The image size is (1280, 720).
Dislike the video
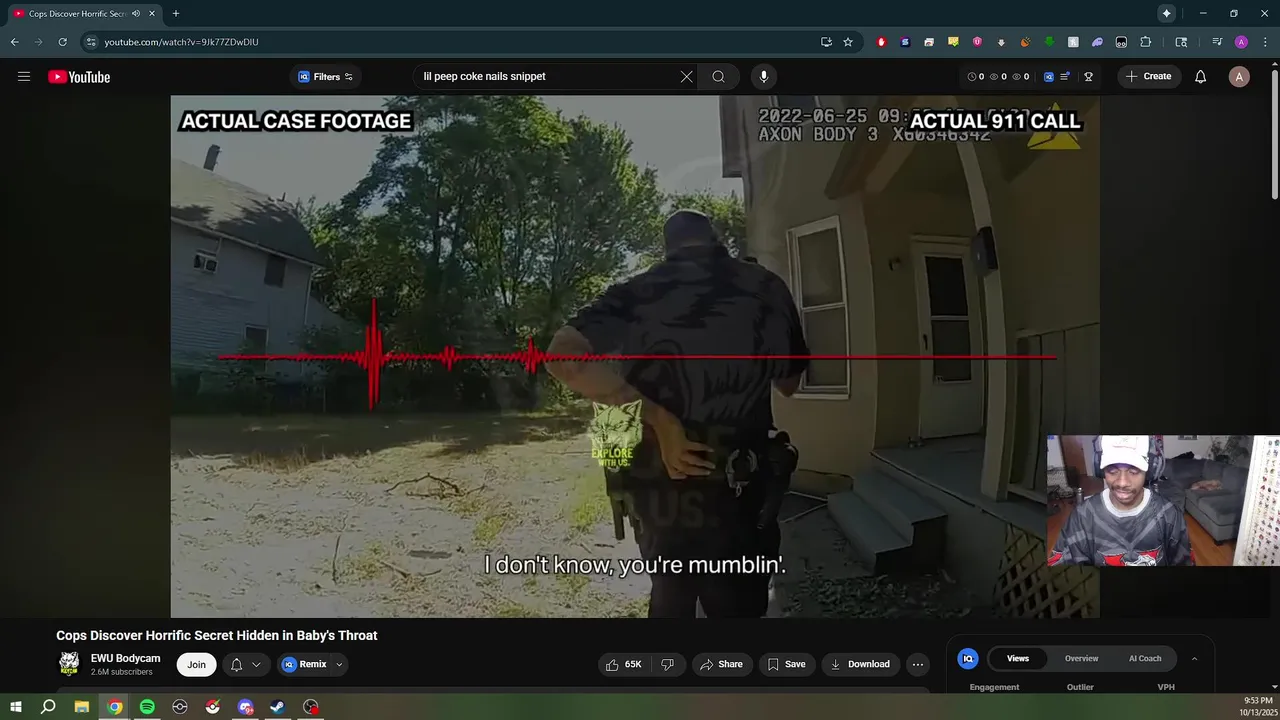(x=668, y=664)
